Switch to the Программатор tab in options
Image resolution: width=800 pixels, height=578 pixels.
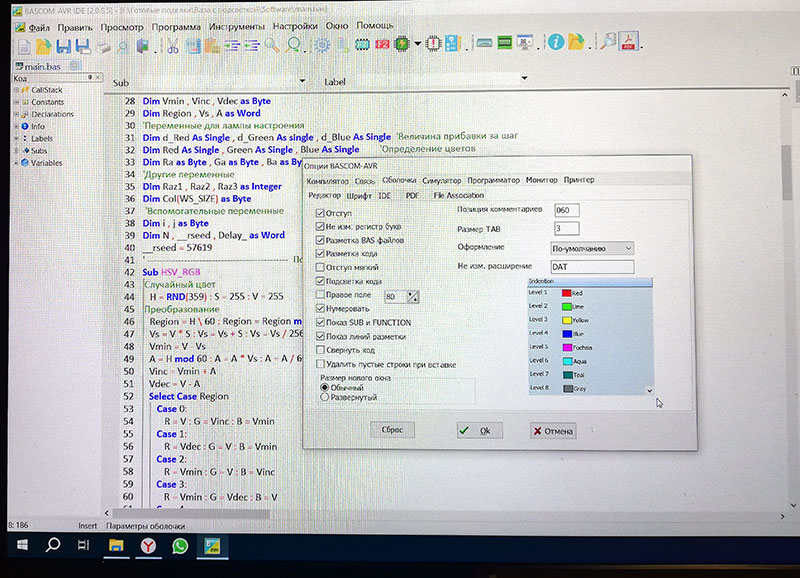tap(493, 180)
